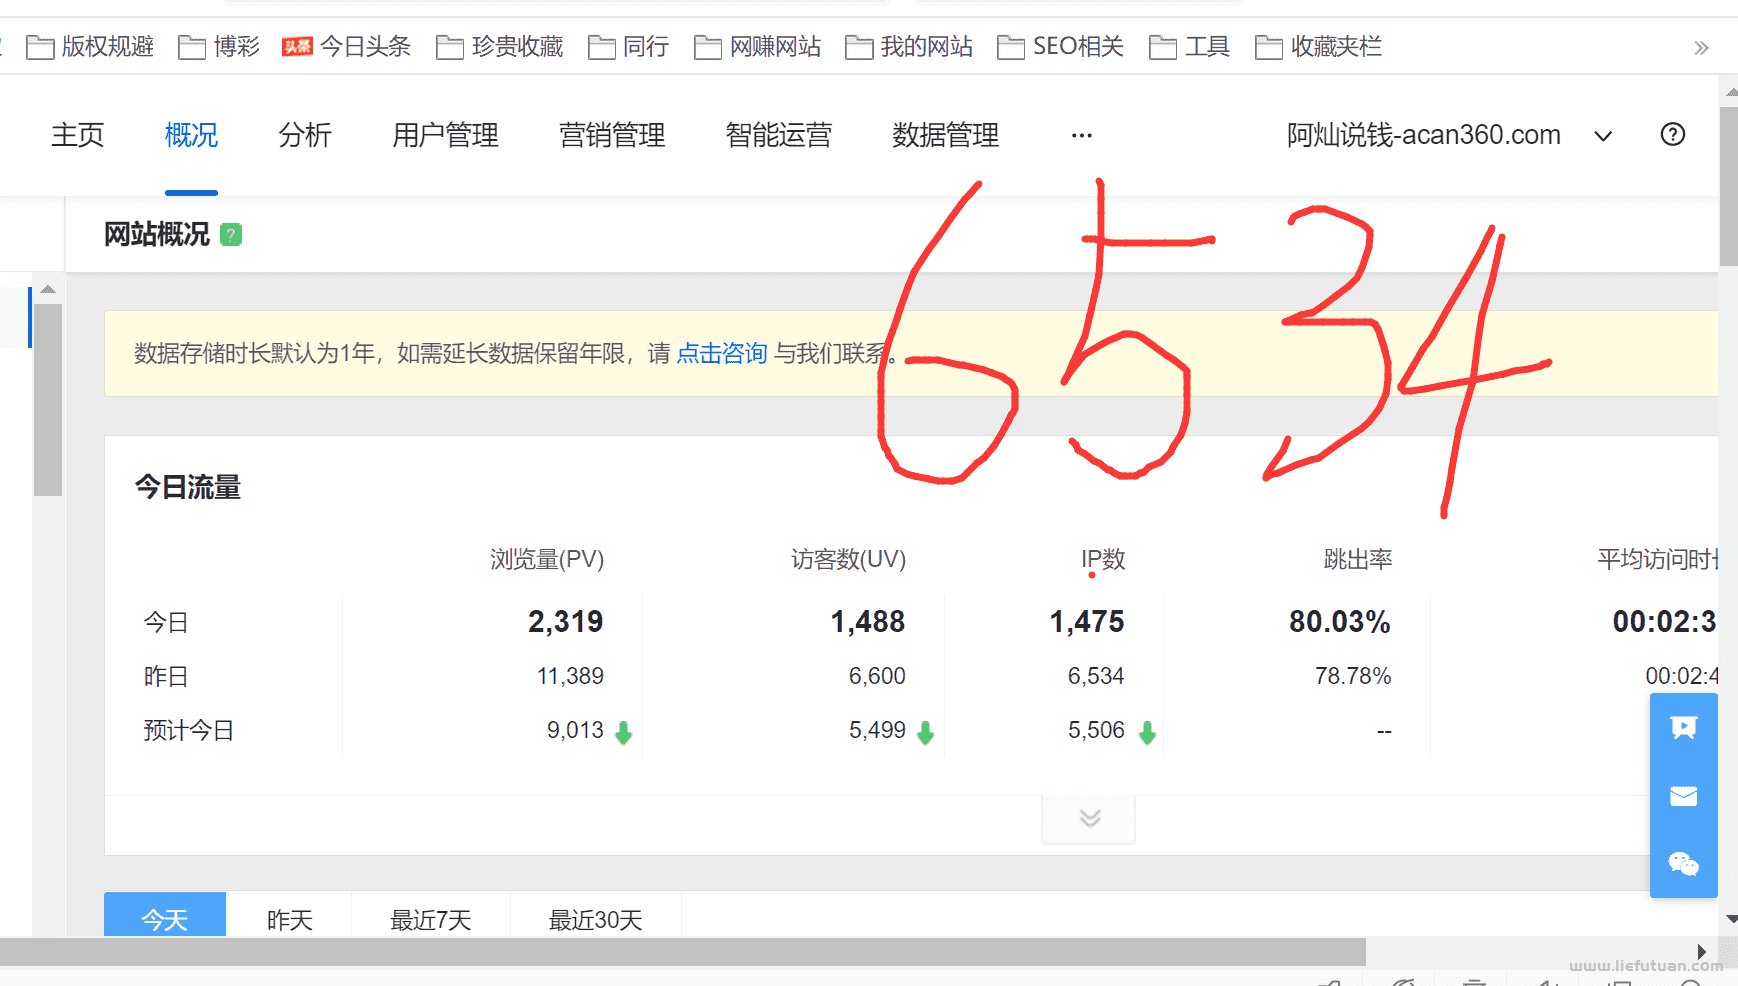Open the 智能运营 tab

click(778, 135)
